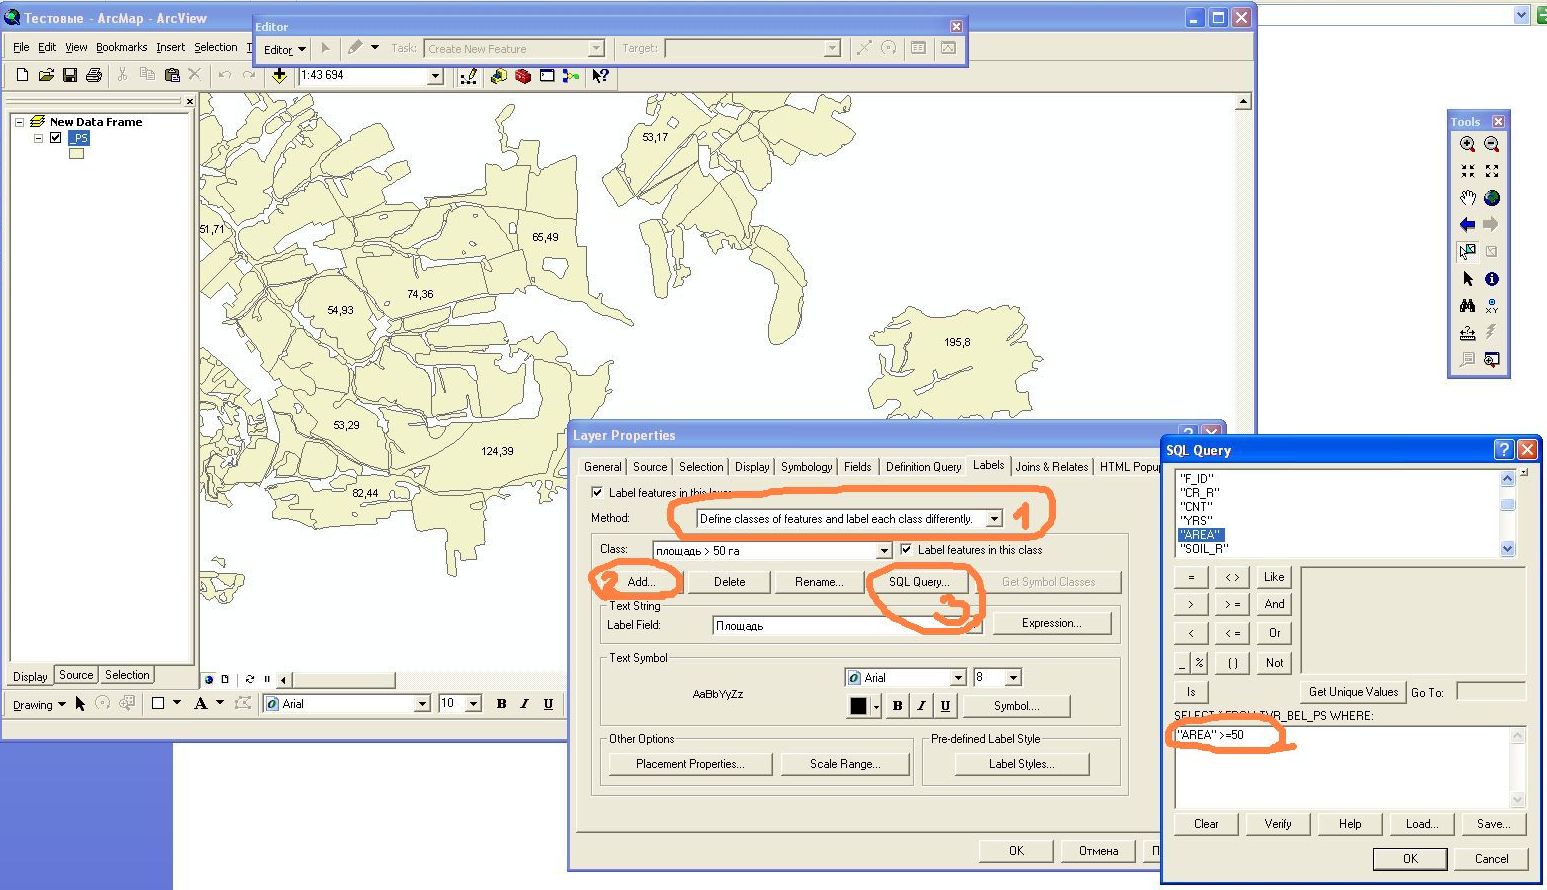This screenshot has width=1547, height=890.
Task: Toggle bold on the Drawing toolbar
Action: 501,704
